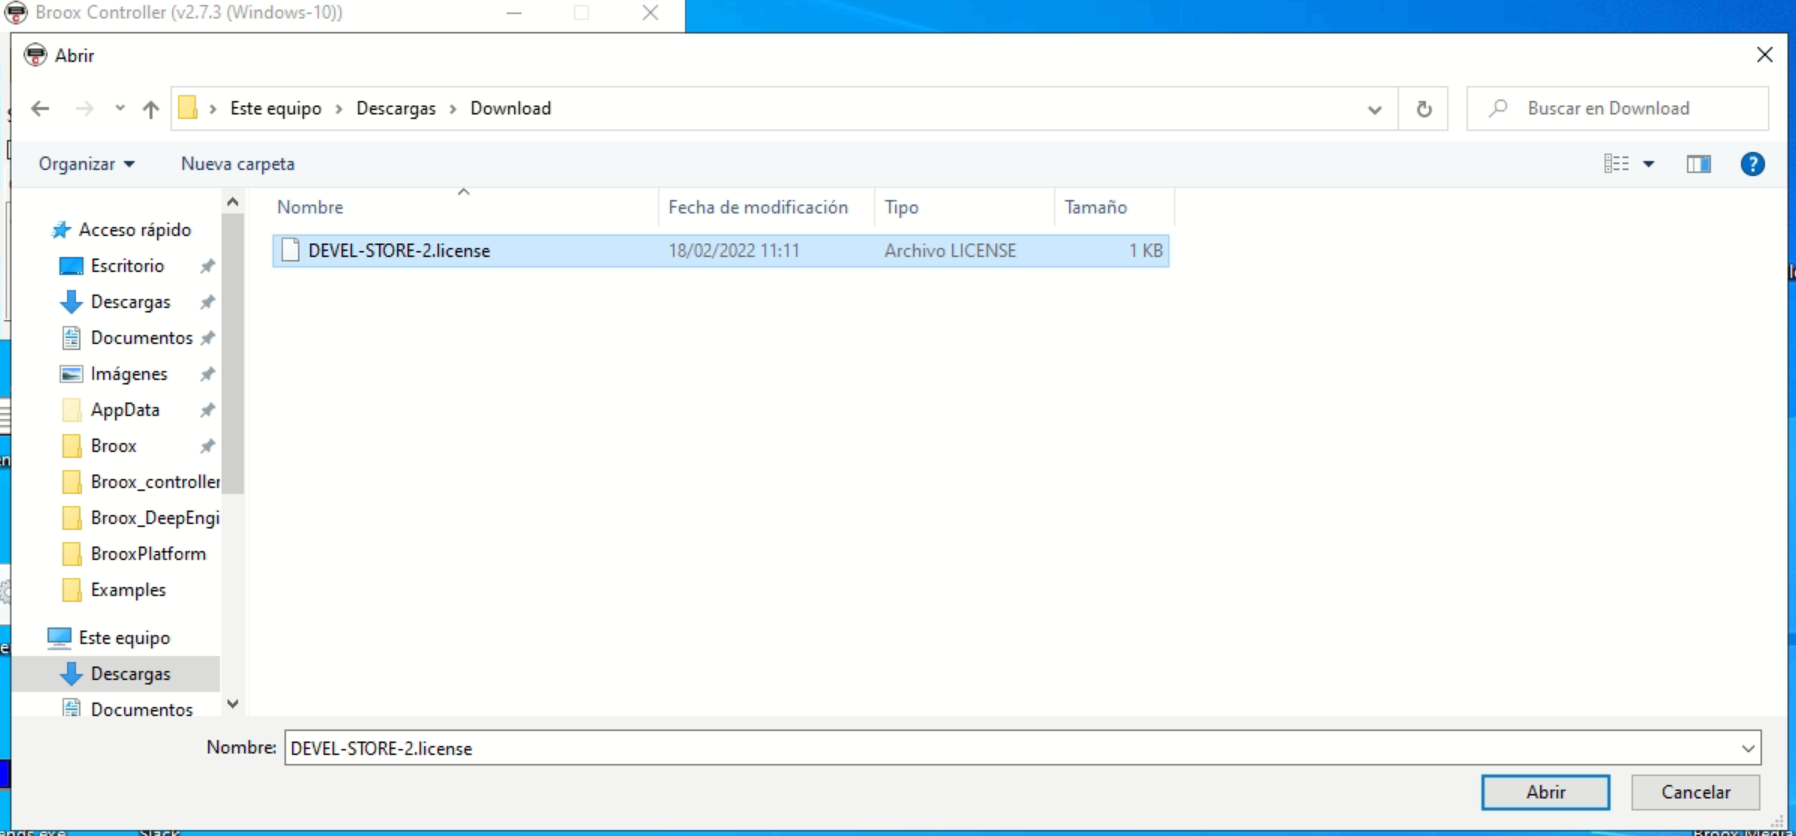Select the Download breadcrumb segment
1796x836 pixels.
pyautogui.click(x=511, y=108)
